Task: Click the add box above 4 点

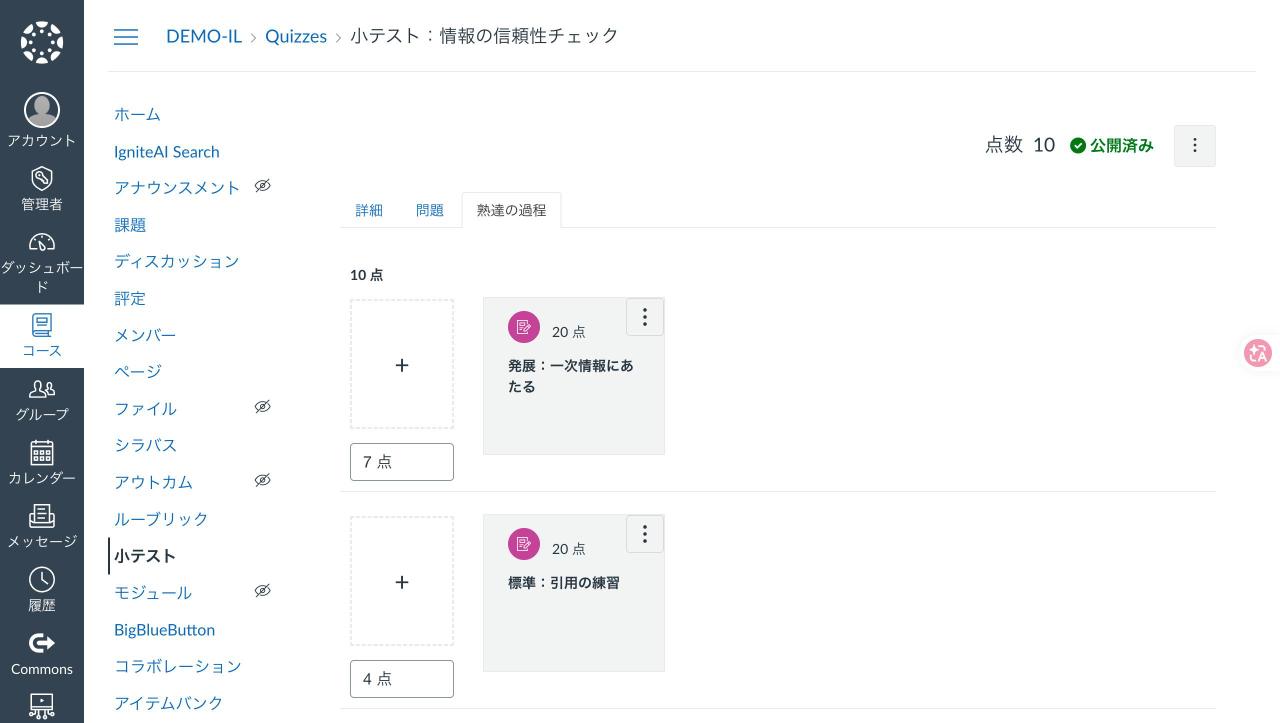Action: [x=402, y=581]
